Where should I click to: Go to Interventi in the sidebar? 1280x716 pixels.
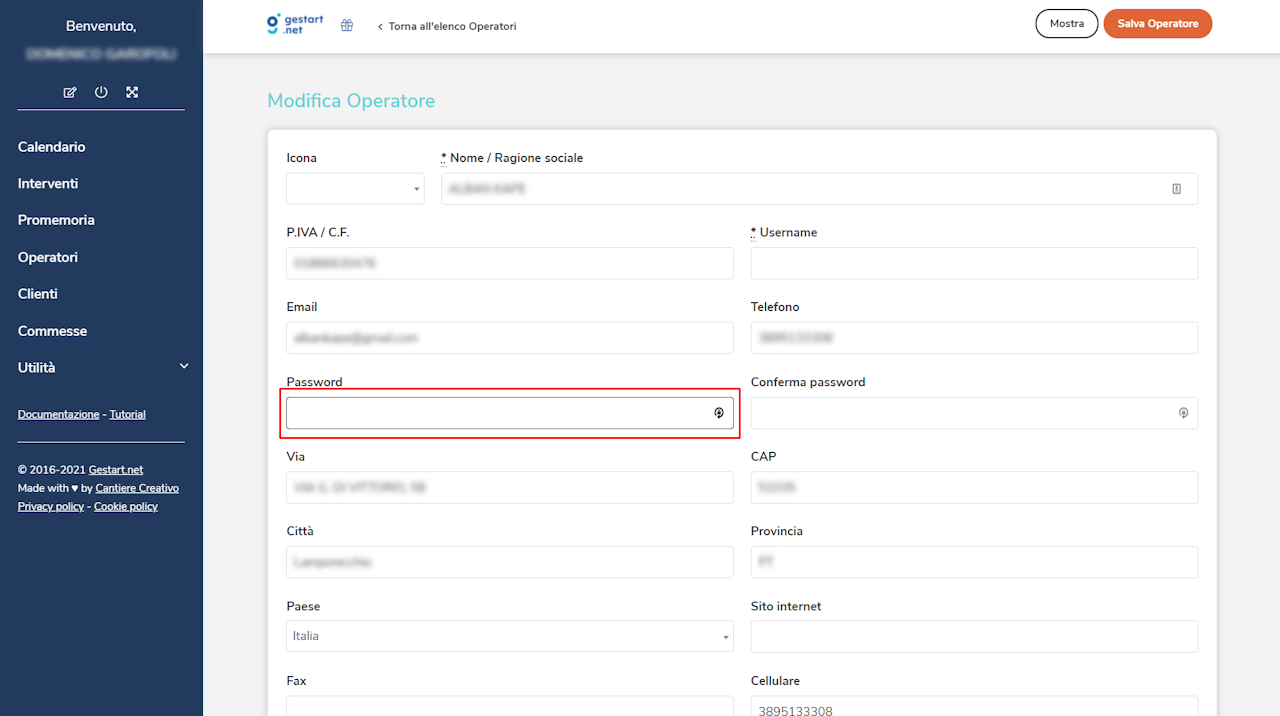pyautogui.click(x=48, y=184)
